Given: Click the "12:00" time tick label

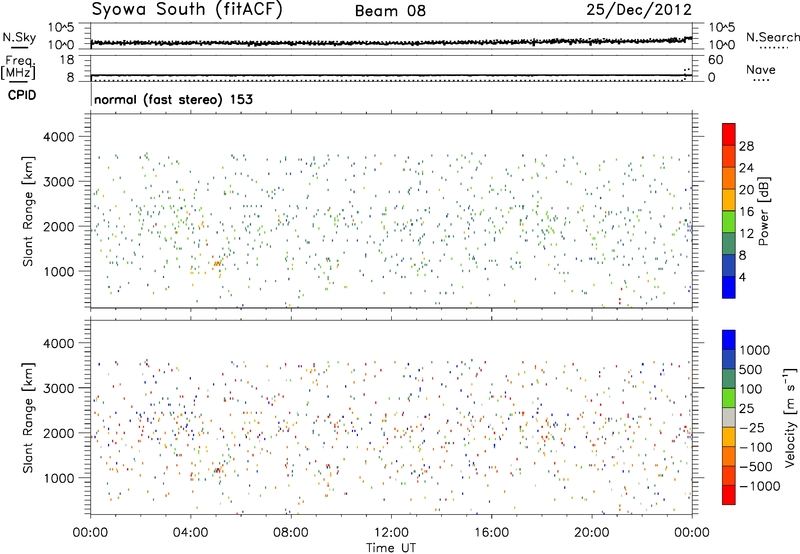Looking at the screenshot, I should pyautogui.click(x=391, y=533).
